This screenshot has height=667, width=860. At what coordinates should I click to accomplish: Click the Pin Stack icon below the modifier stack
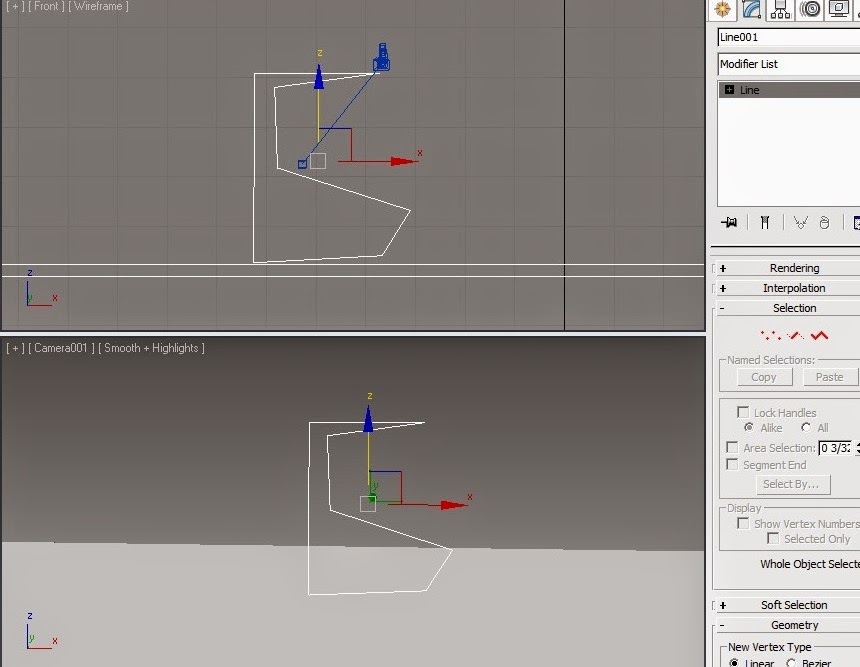pos(728,221)
